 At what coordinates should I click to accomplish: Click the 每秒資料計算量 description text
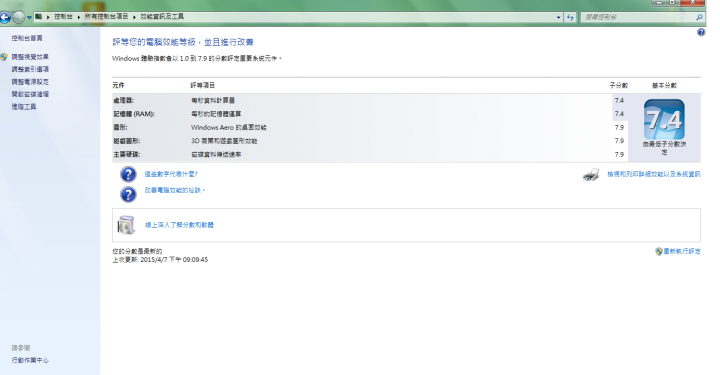(213, 101)
